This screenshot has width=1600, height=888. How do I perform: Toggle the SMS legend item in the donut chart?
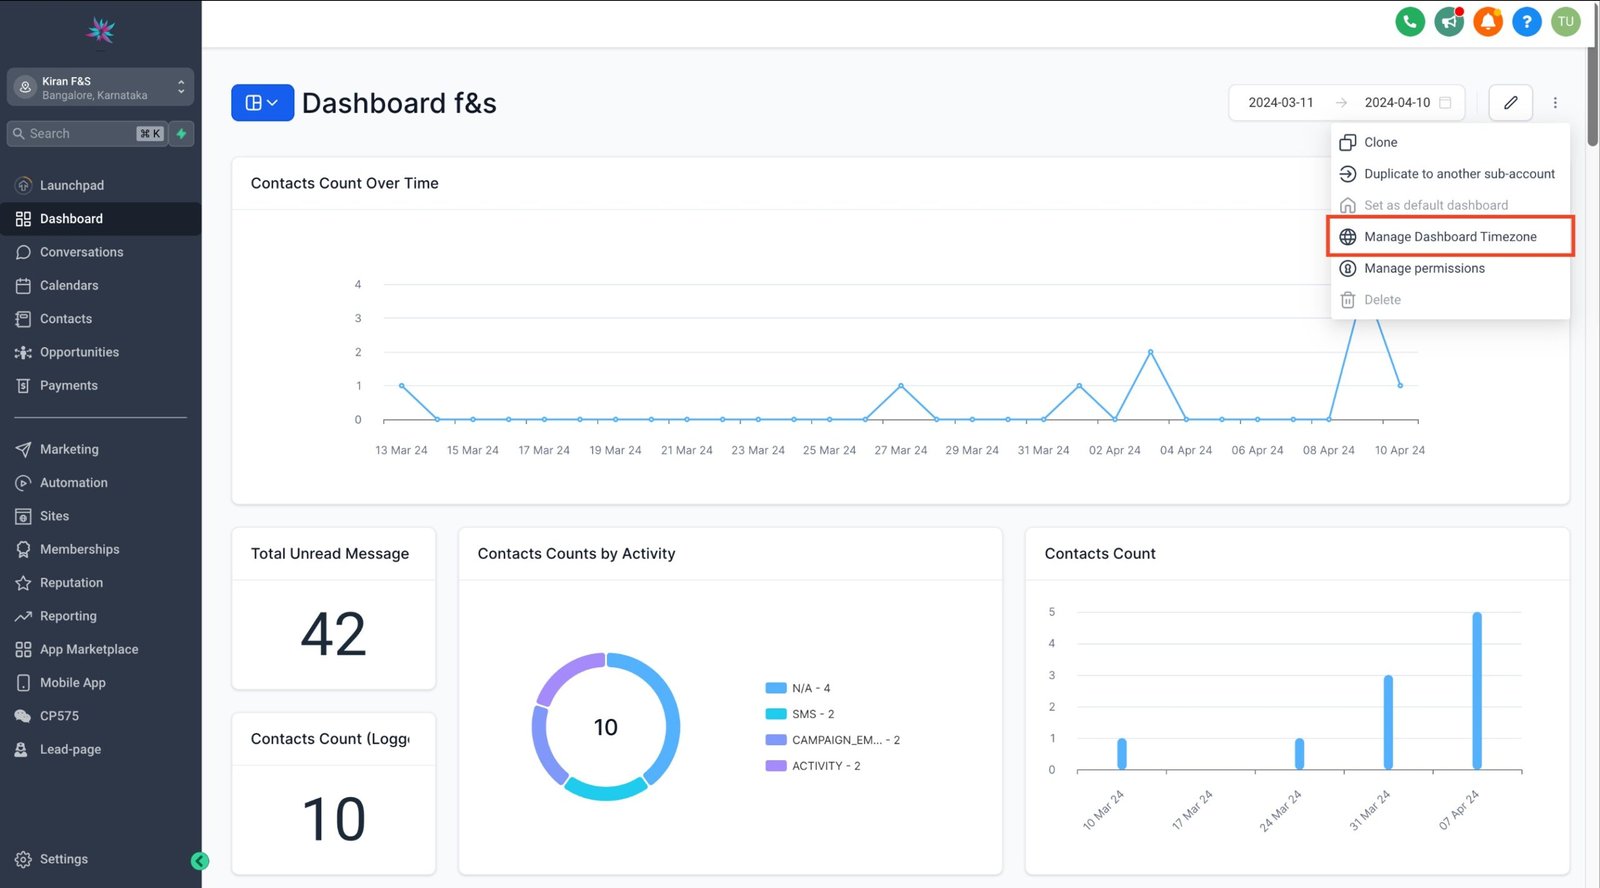click(812, 714)
